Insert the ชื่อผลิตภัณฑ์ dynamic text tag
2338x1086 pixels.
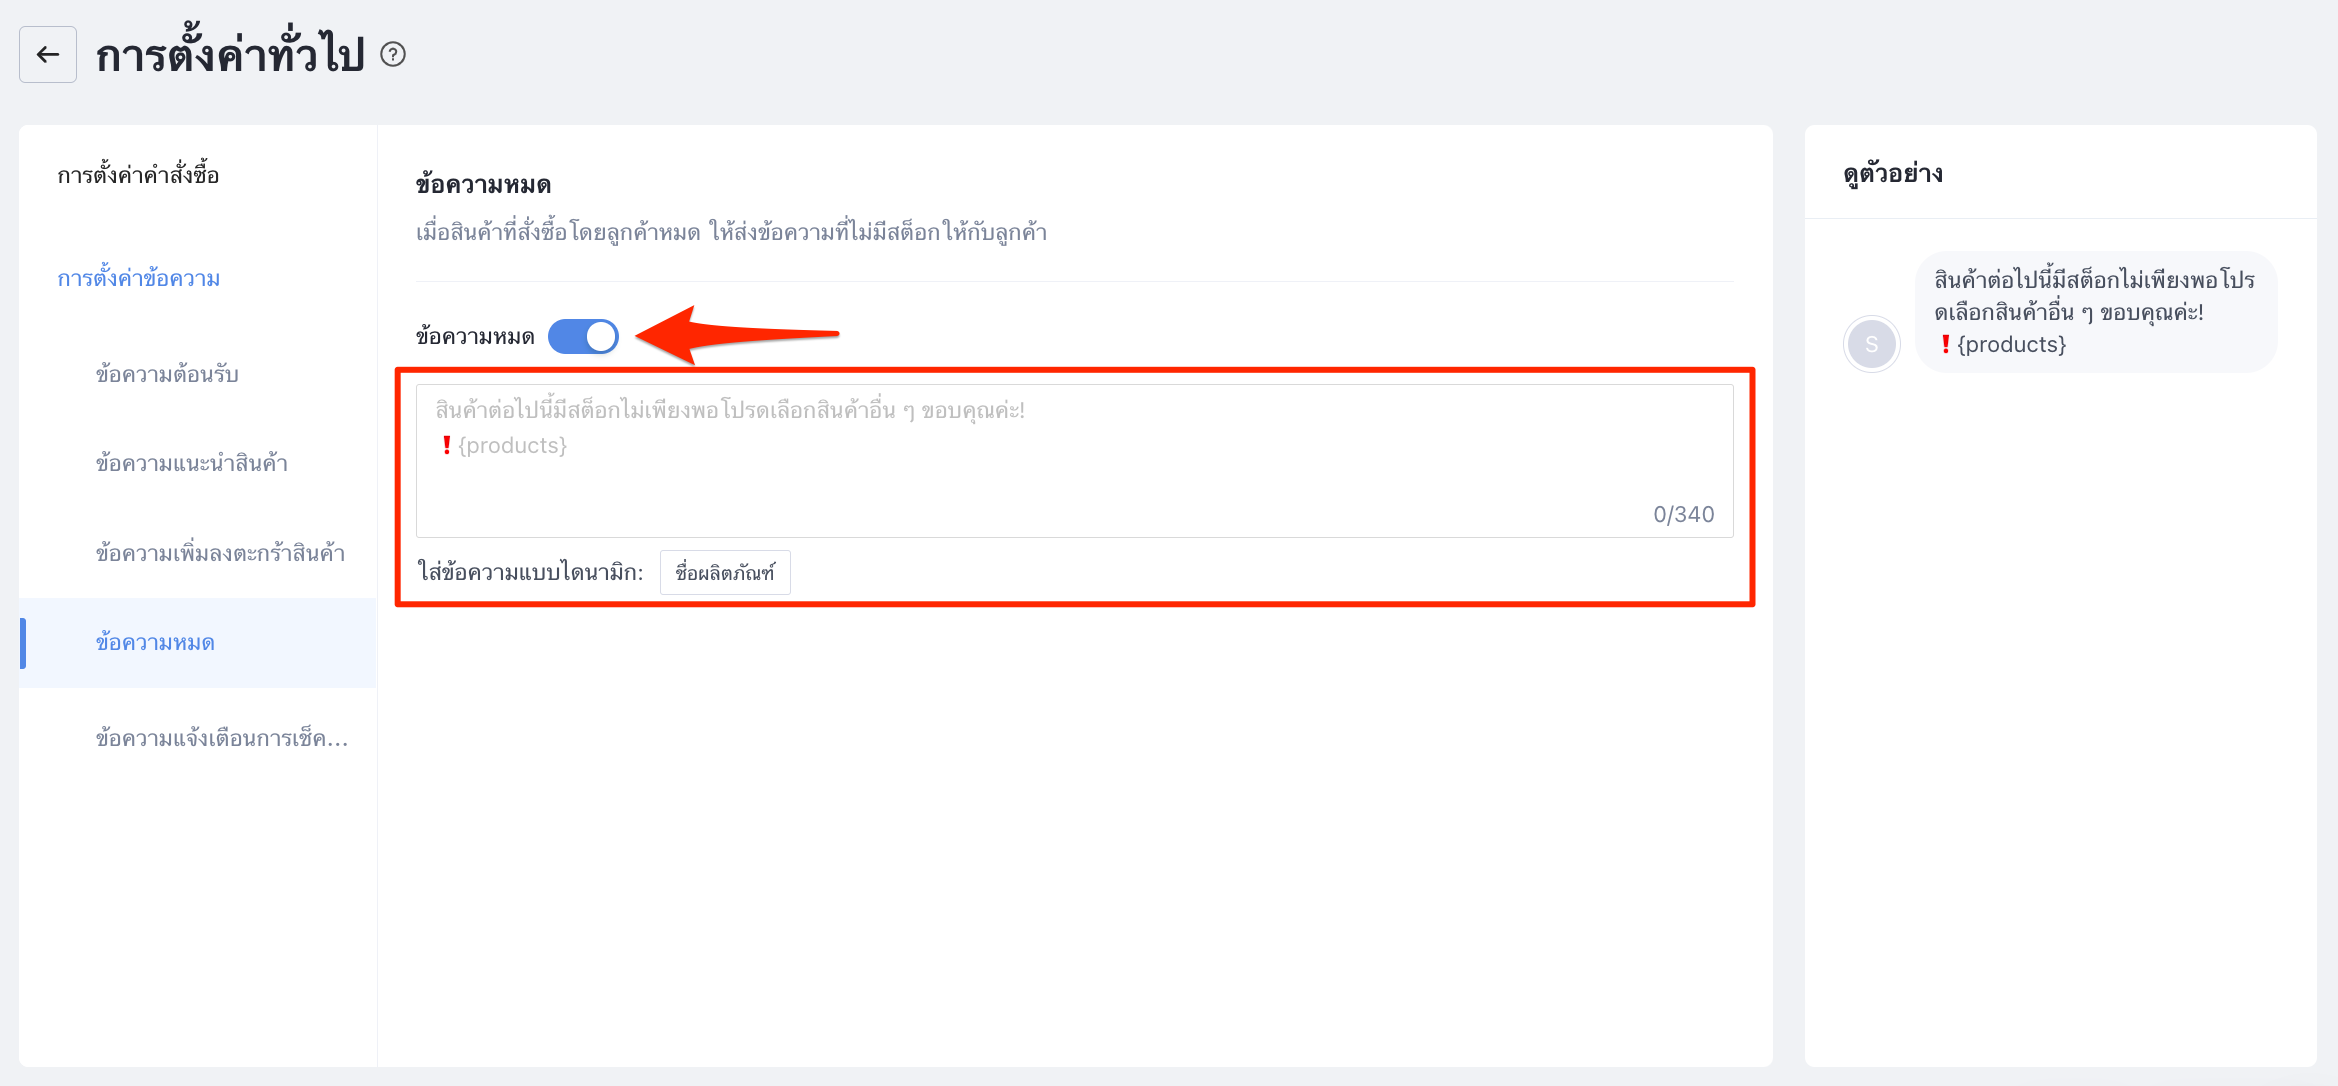(x=725, y=572)
